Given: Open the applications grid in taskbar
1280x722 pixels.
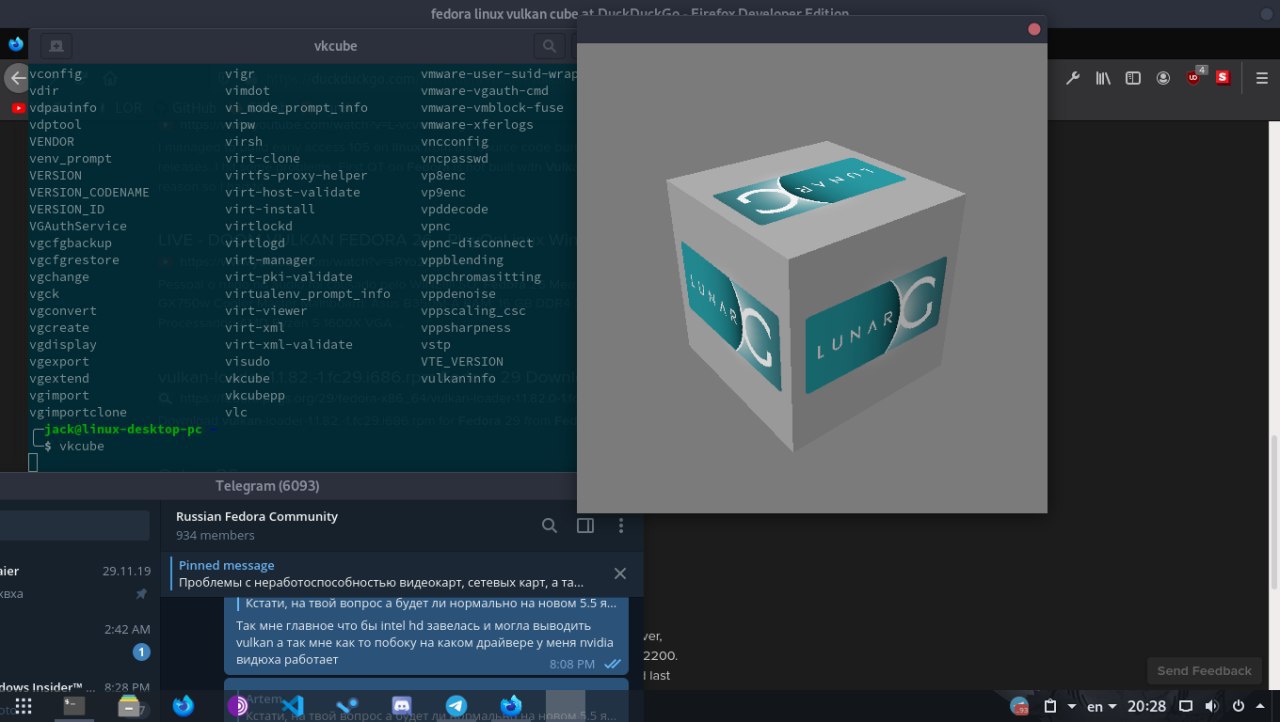Looking at the screenshot, I should point(23,706).
